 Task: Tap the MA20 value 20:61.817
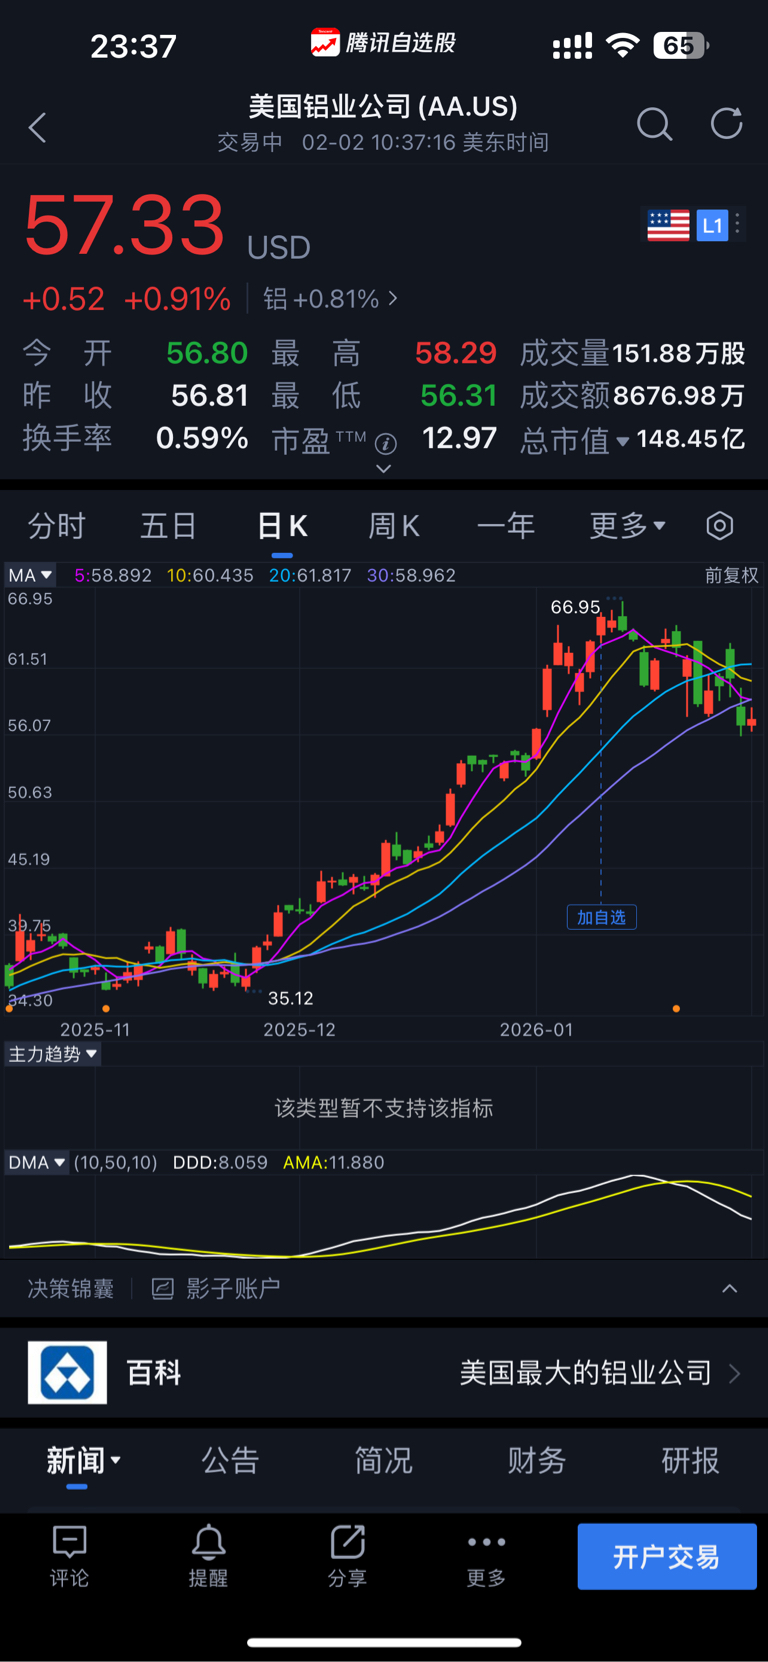pyautogui.click(x=310, y=575)
